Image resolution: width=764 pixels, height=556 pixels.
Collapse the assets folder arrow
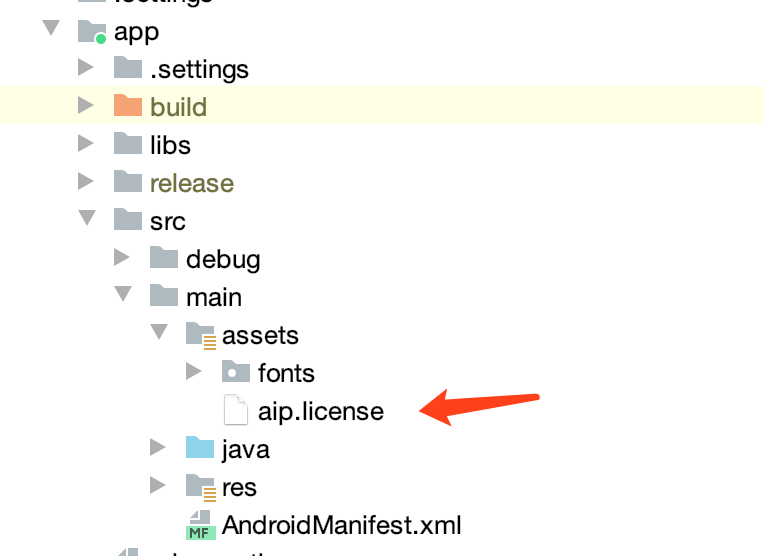pos(159,332)
